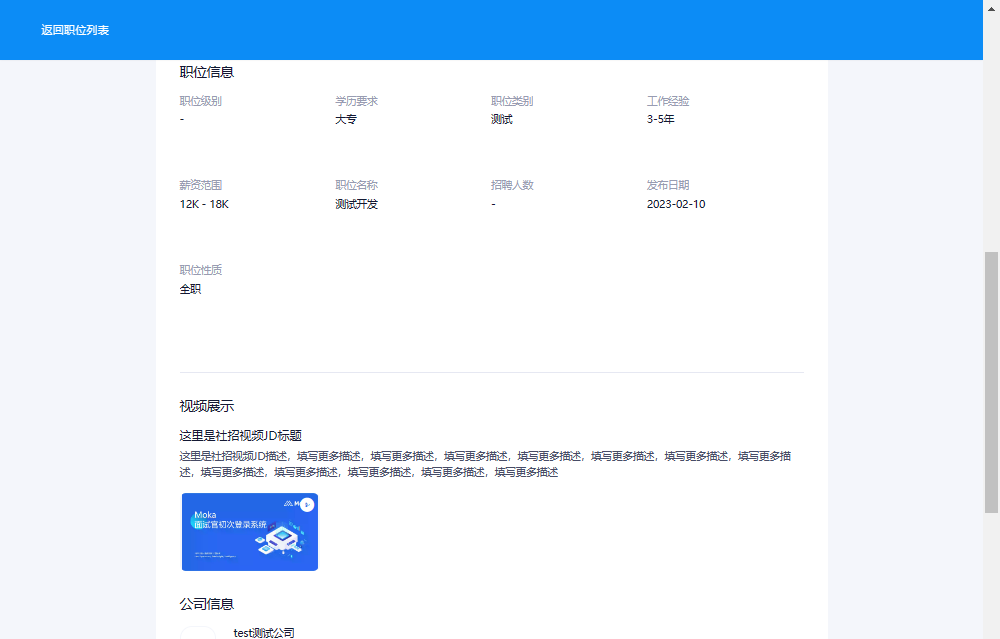Select the 职位信息 heading

coord(207,72)
